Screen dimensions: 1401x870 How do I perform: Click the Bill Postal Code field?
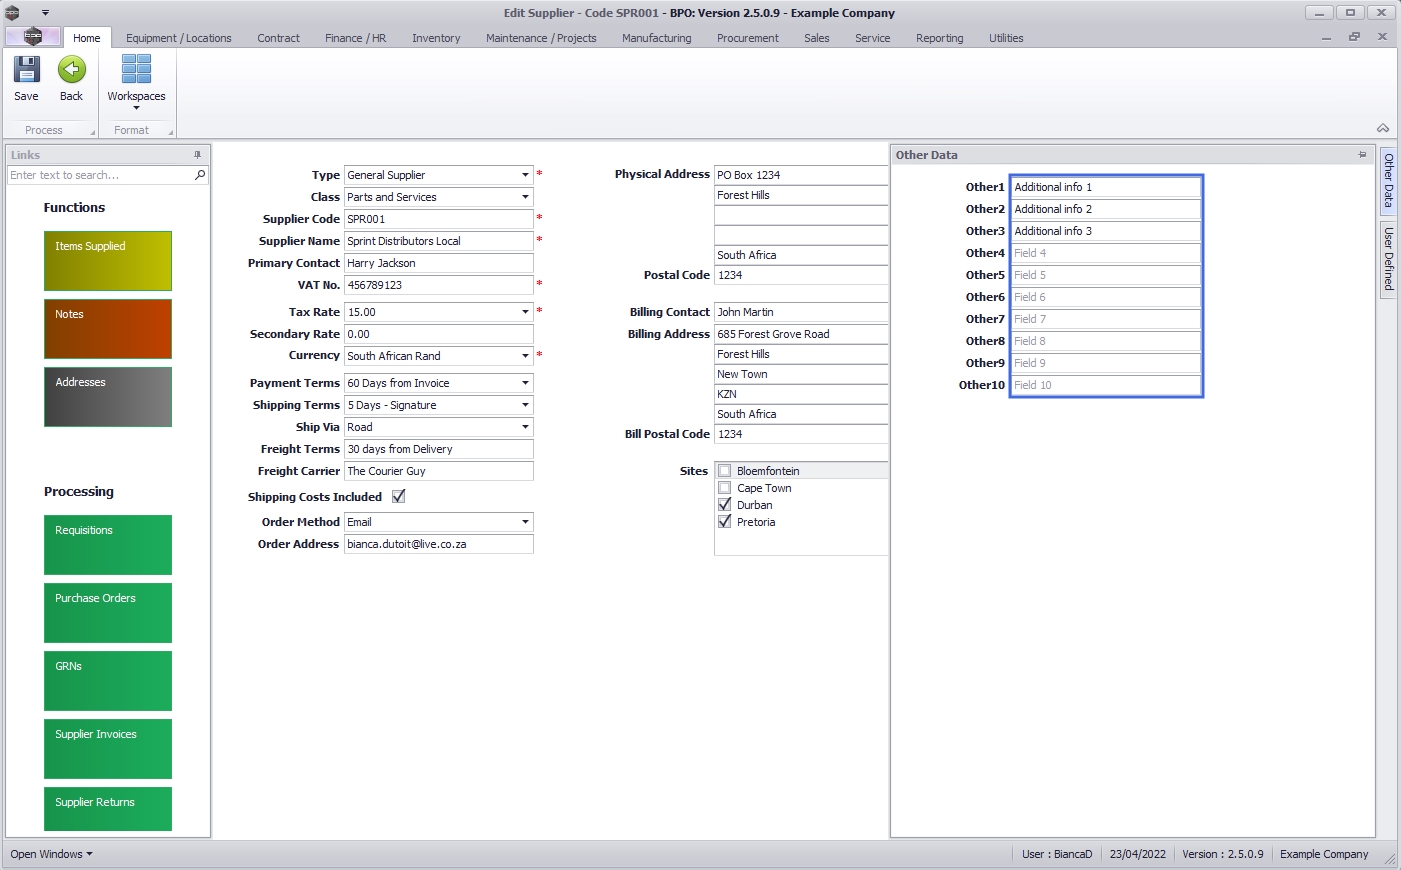pos(801,434)
